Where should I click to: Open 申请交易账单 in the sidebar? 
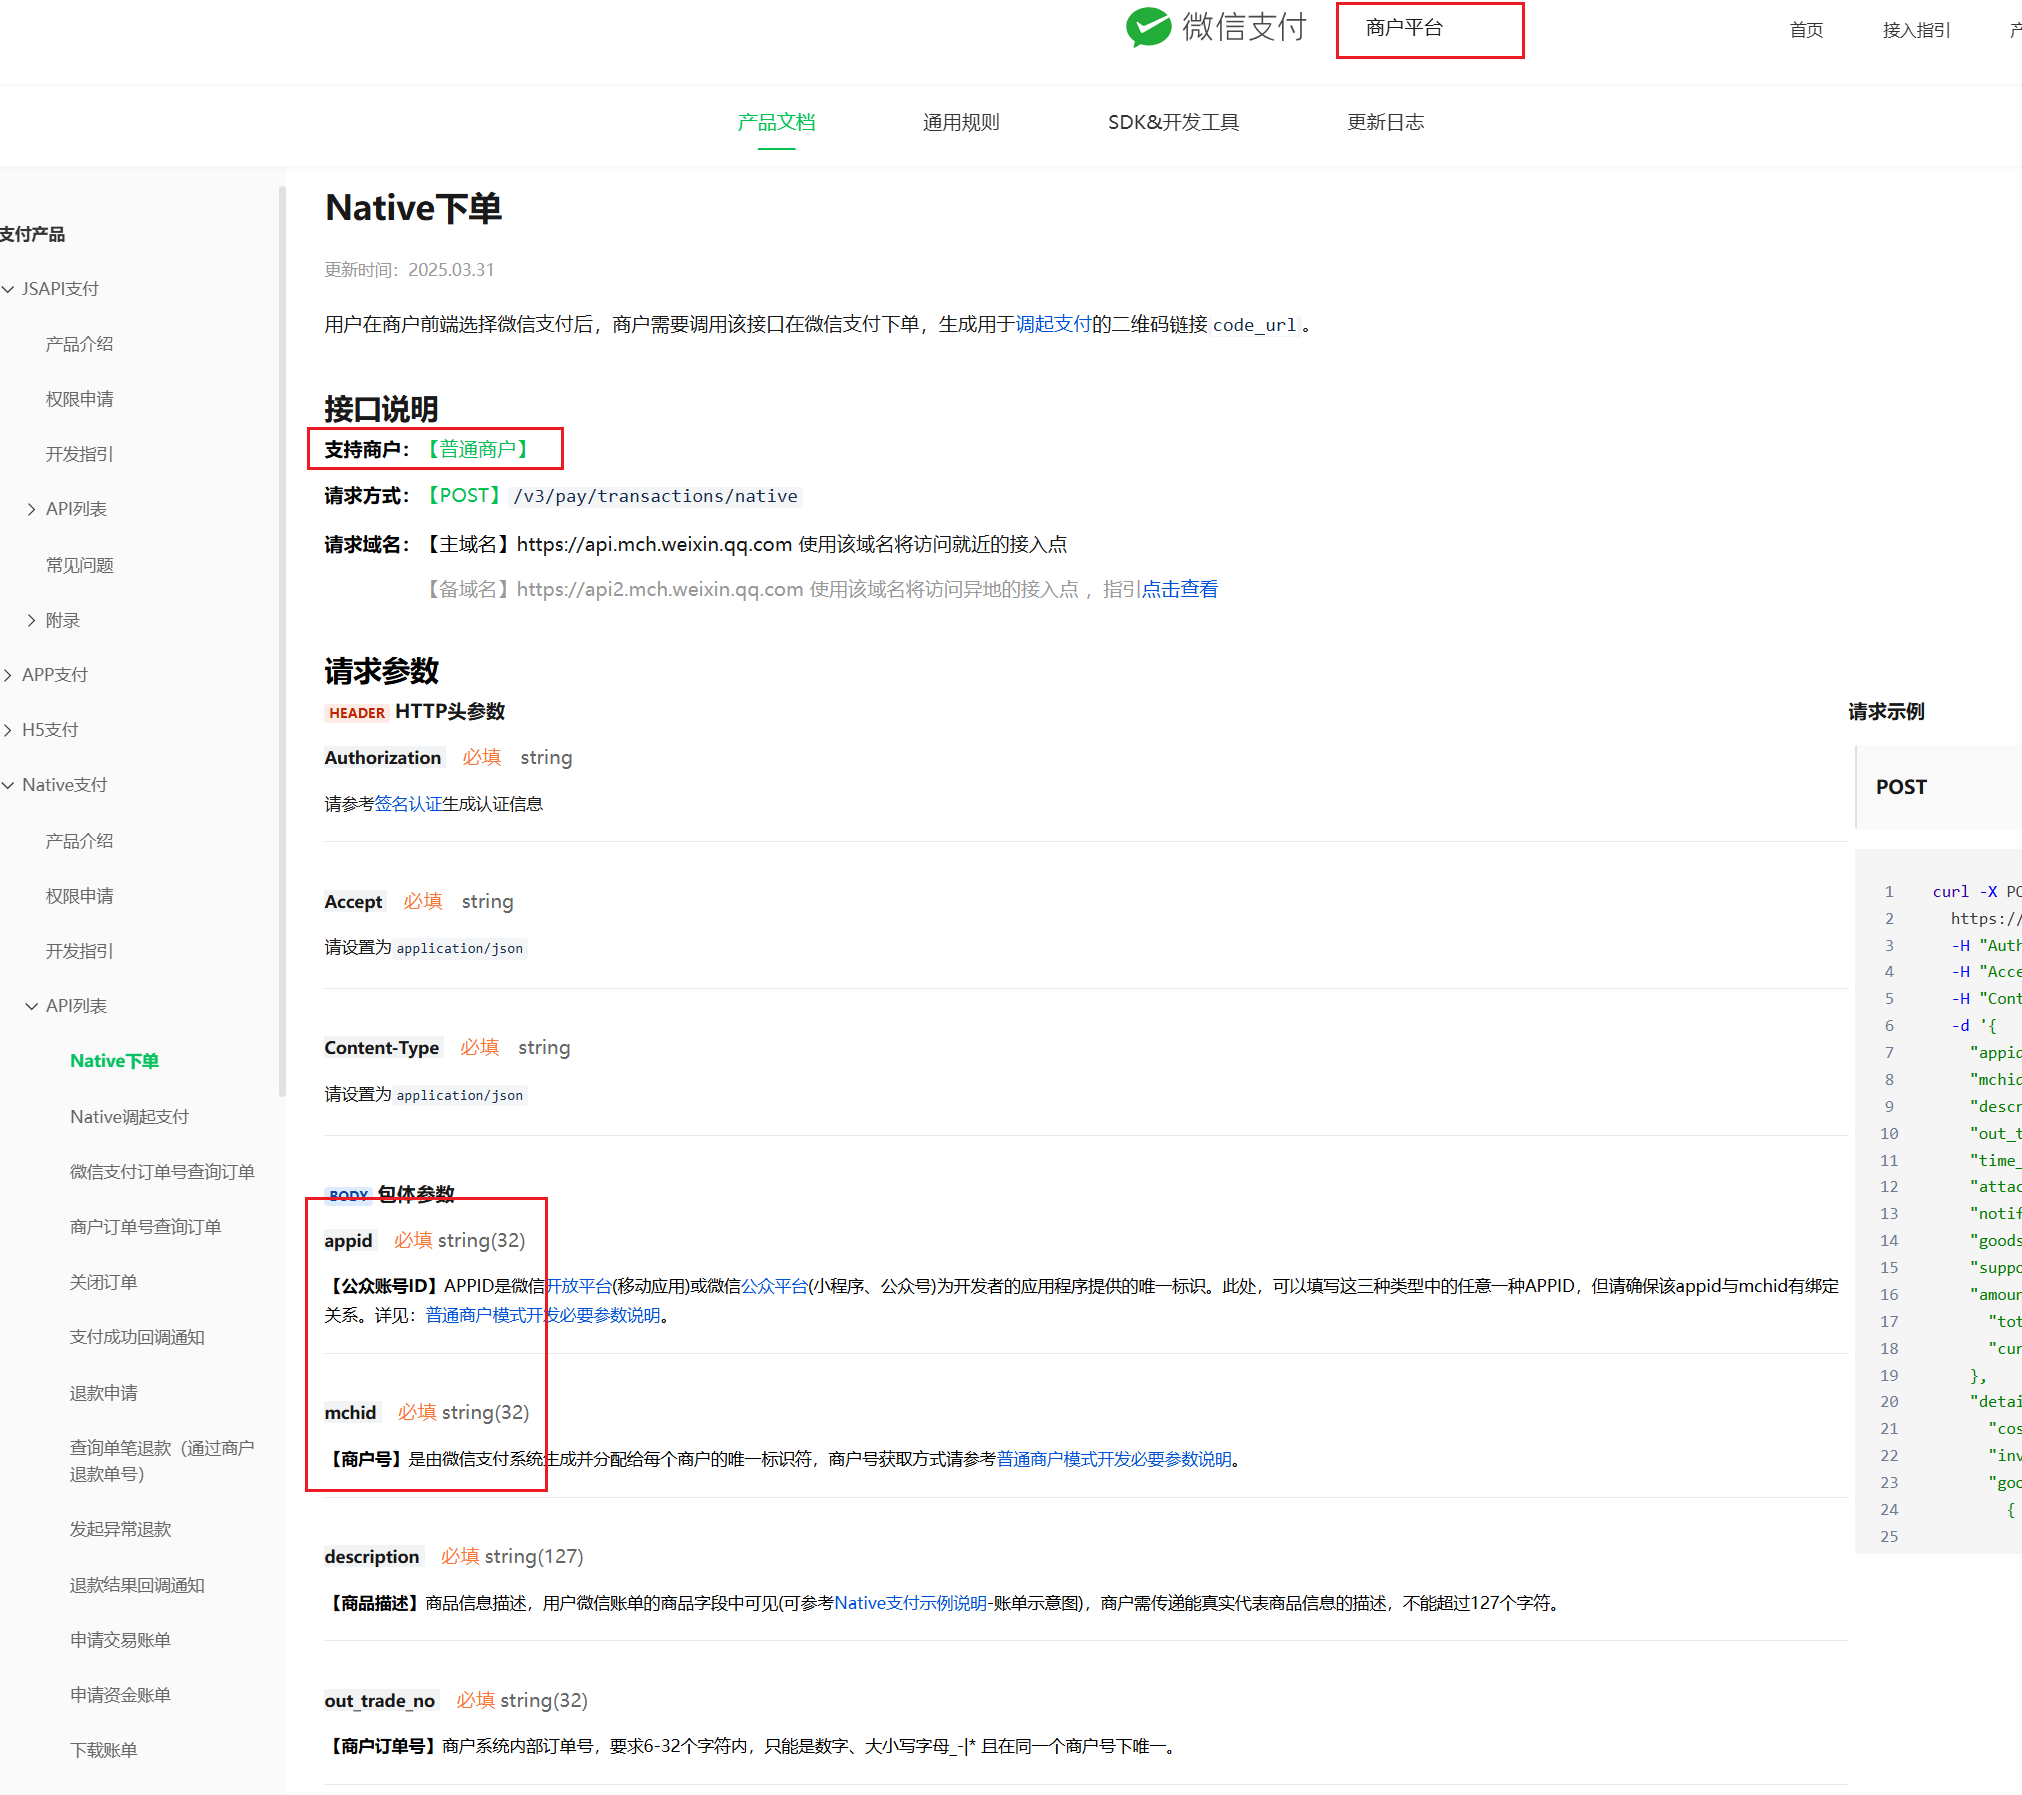120,1640
